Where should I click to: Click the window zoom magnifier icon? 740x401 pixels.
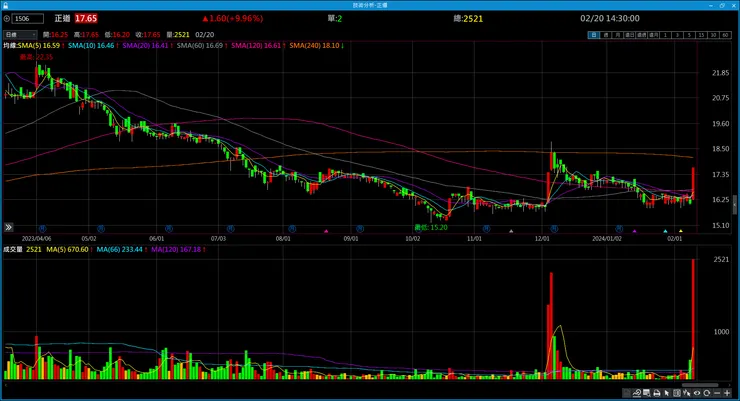coord(647,393)
